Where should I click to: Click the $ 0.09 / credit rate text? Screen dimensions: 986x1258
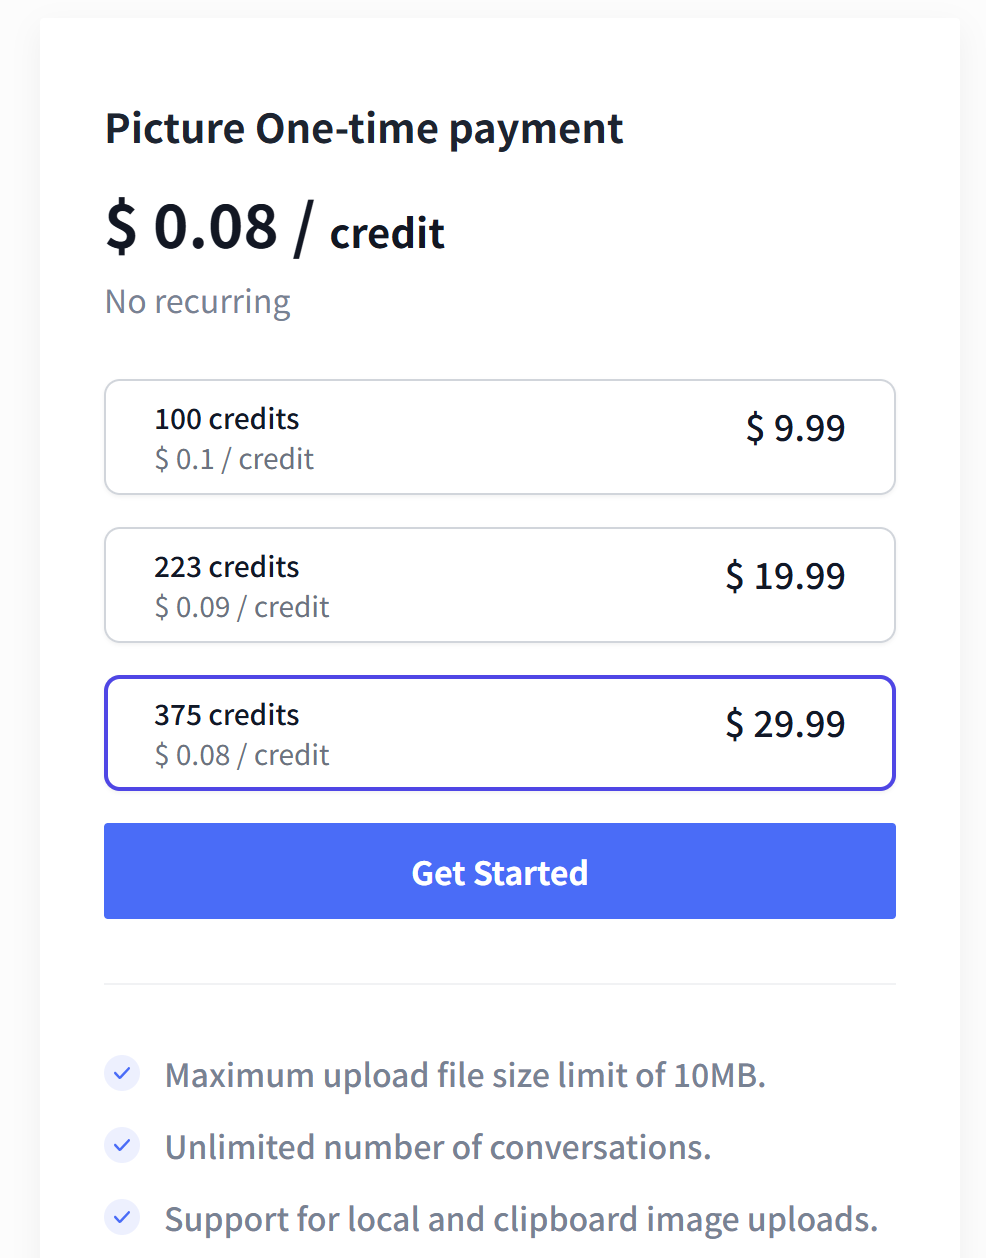[242, 607]
